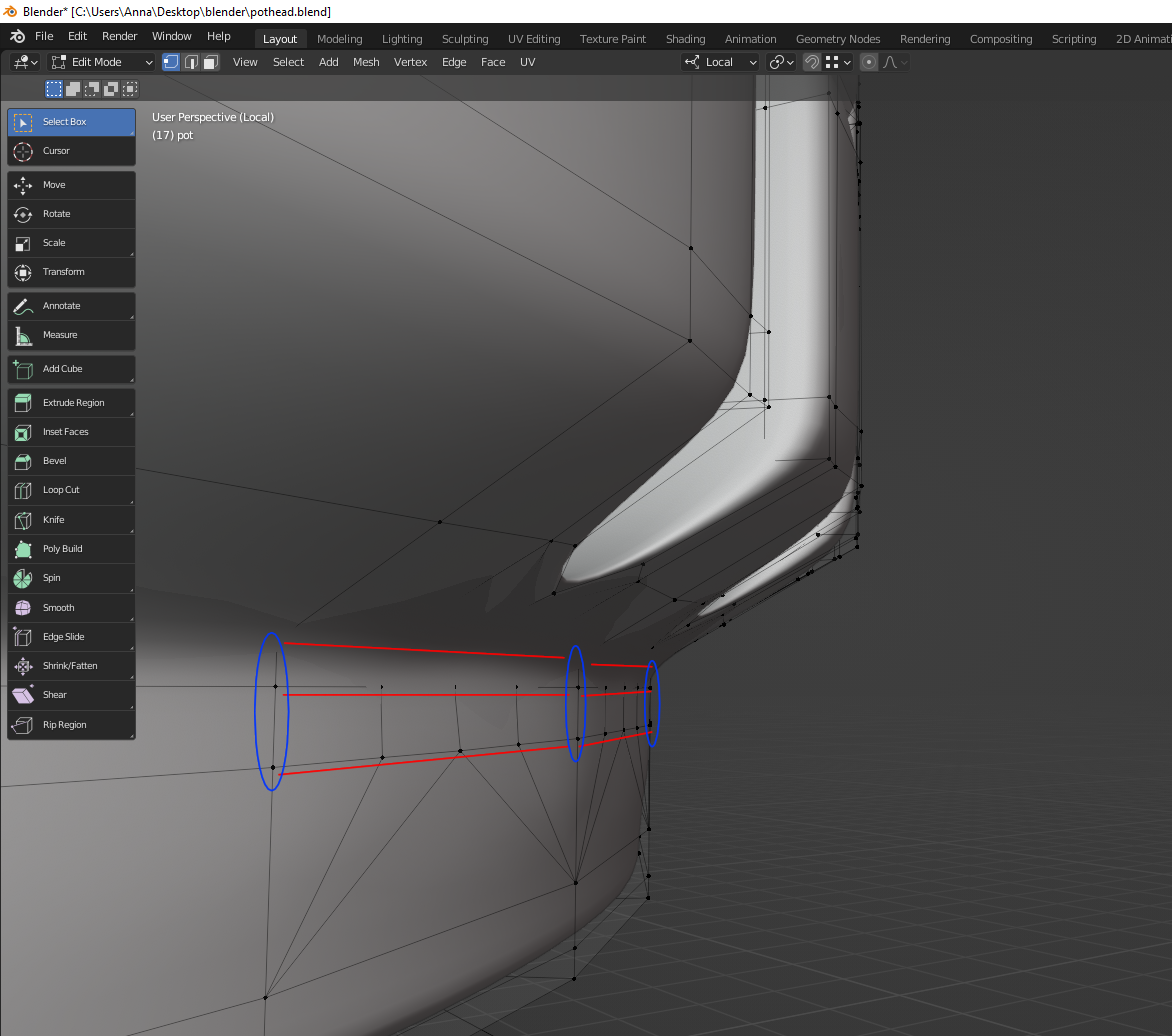This screenshot has width=1172, height=1036.
Task: Click the vertex inside the left blue ellipse
Action: [275, 687]
